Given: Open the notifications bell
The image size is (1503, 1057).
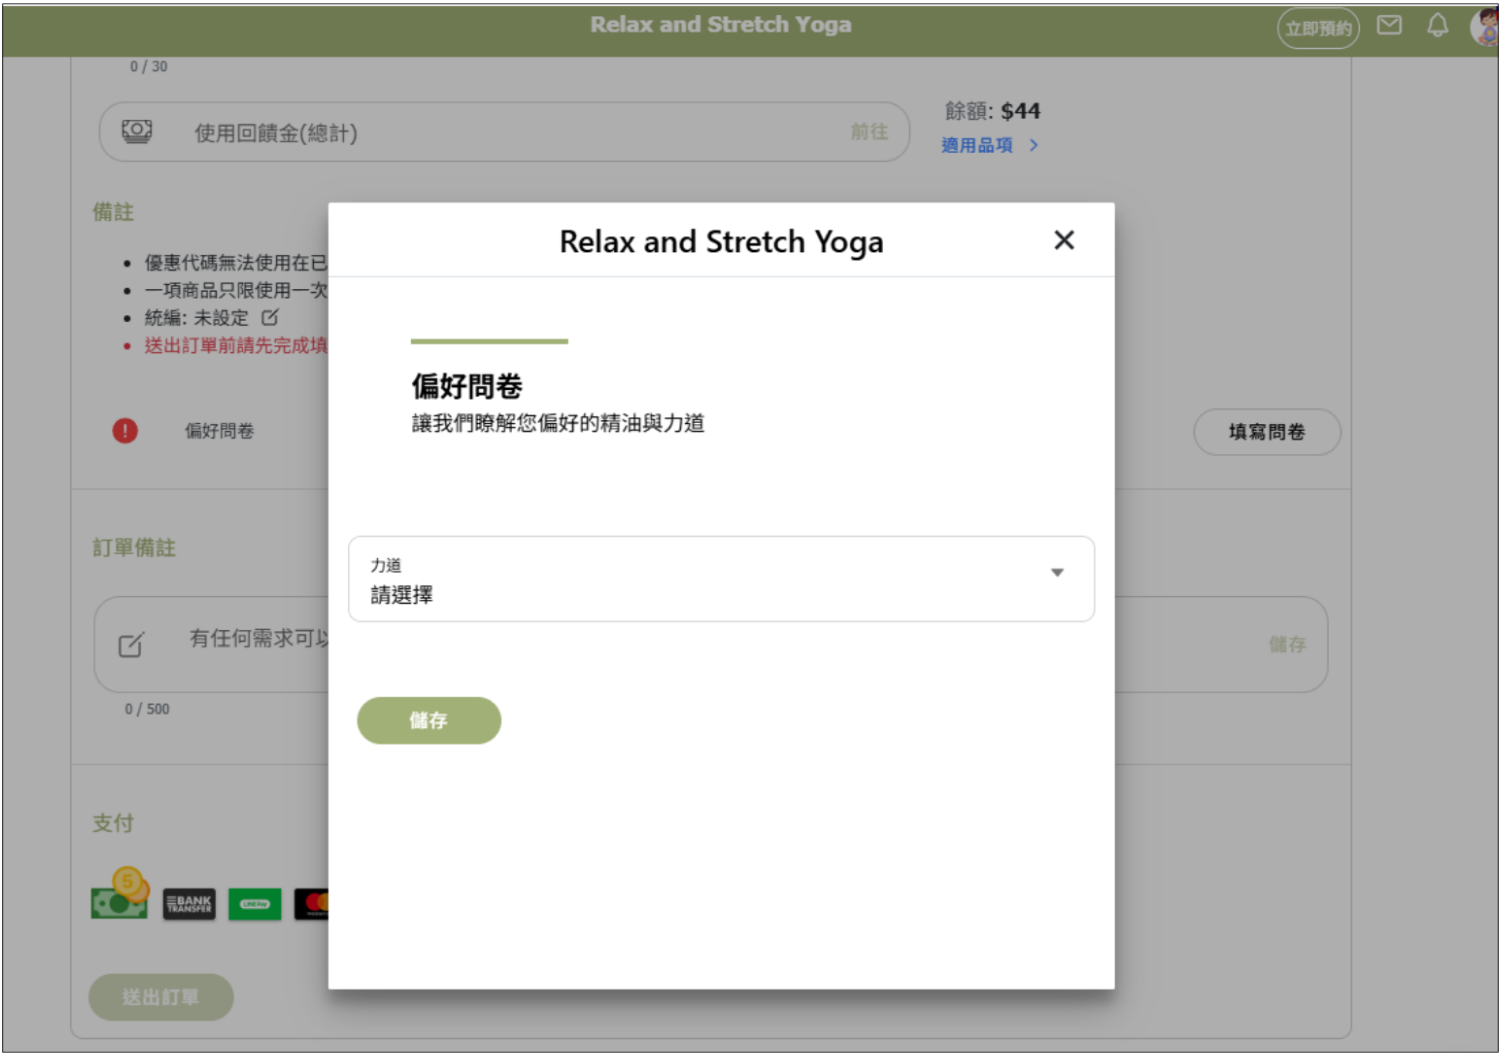Looking at the screenshot, I should [1436, 26].
